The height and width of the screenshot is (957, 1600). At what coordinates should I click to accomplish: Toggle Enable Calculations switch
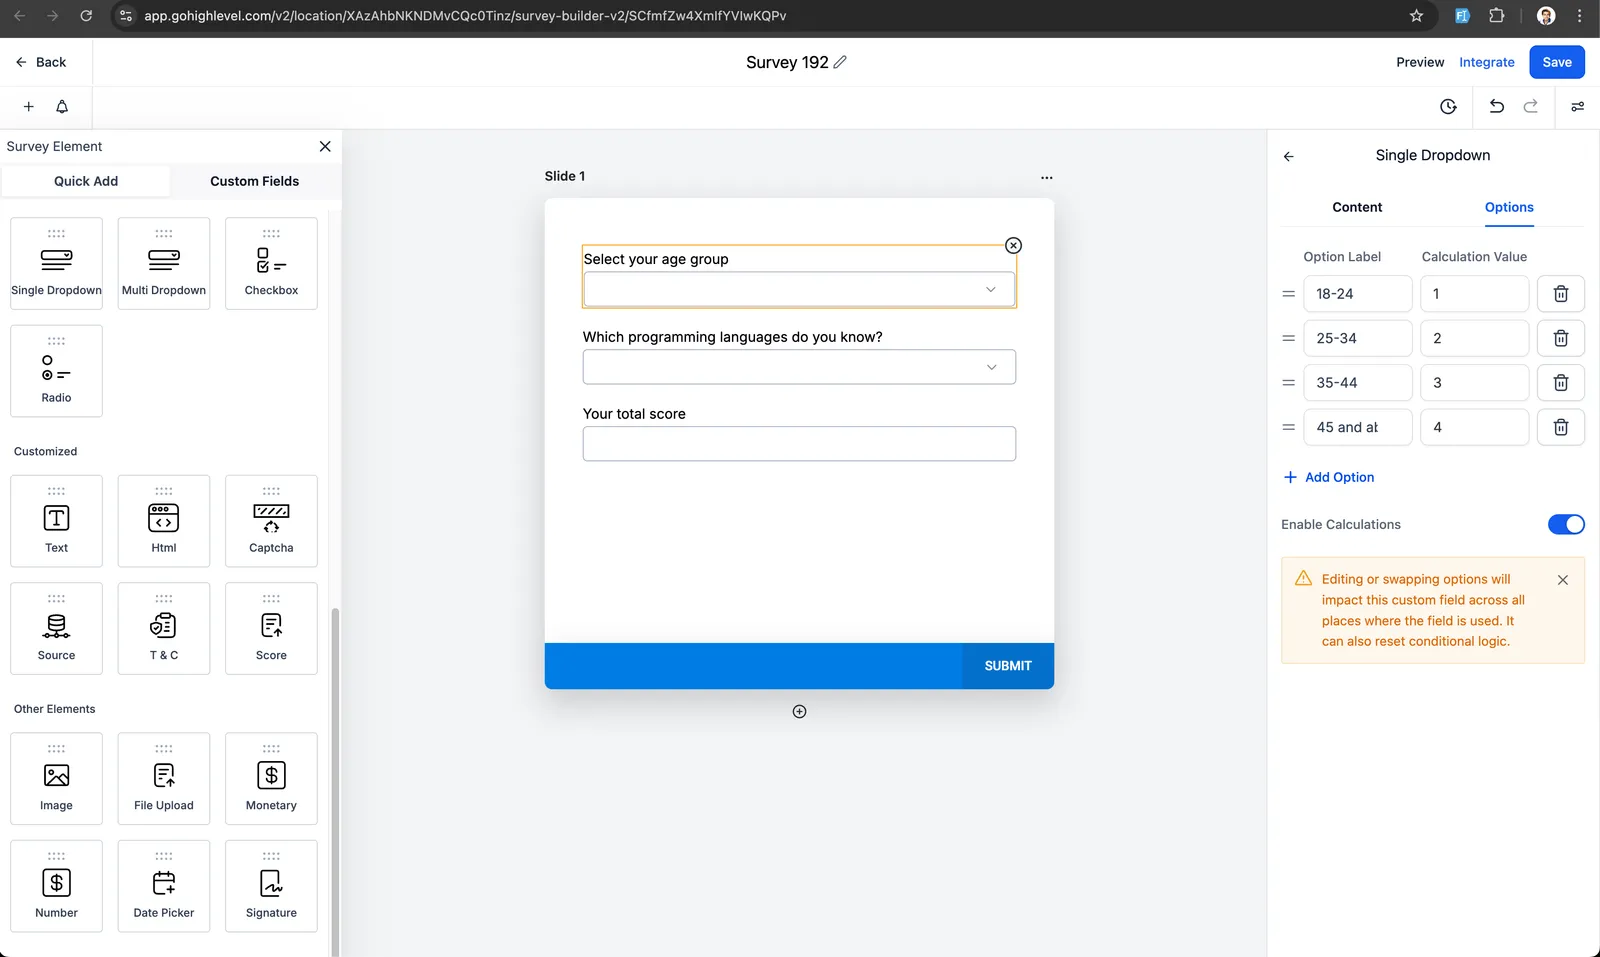tap(1566, 525)
